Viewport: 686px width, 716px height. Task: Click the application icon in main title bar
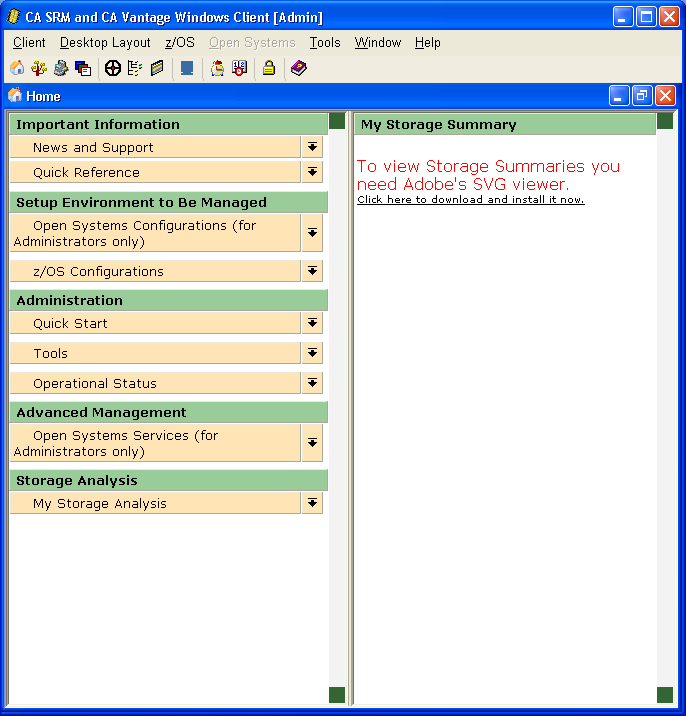click(x=14, y=16)
